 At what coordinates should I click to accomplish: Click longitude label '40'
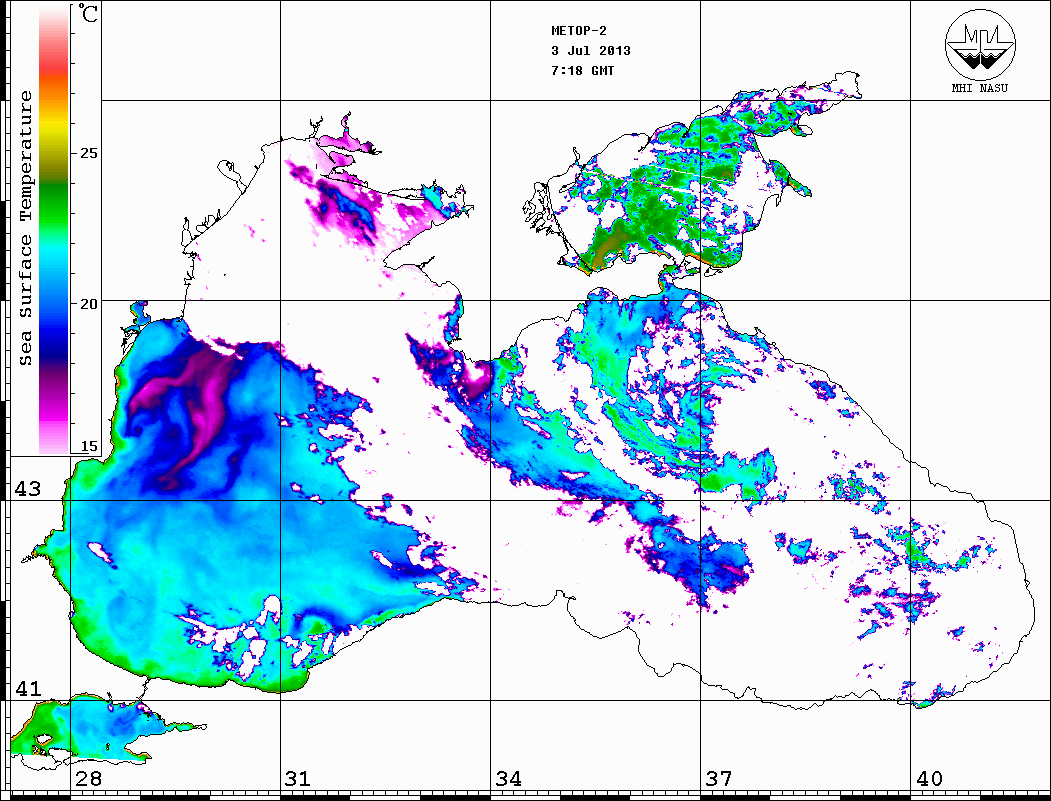pos(929,778)
